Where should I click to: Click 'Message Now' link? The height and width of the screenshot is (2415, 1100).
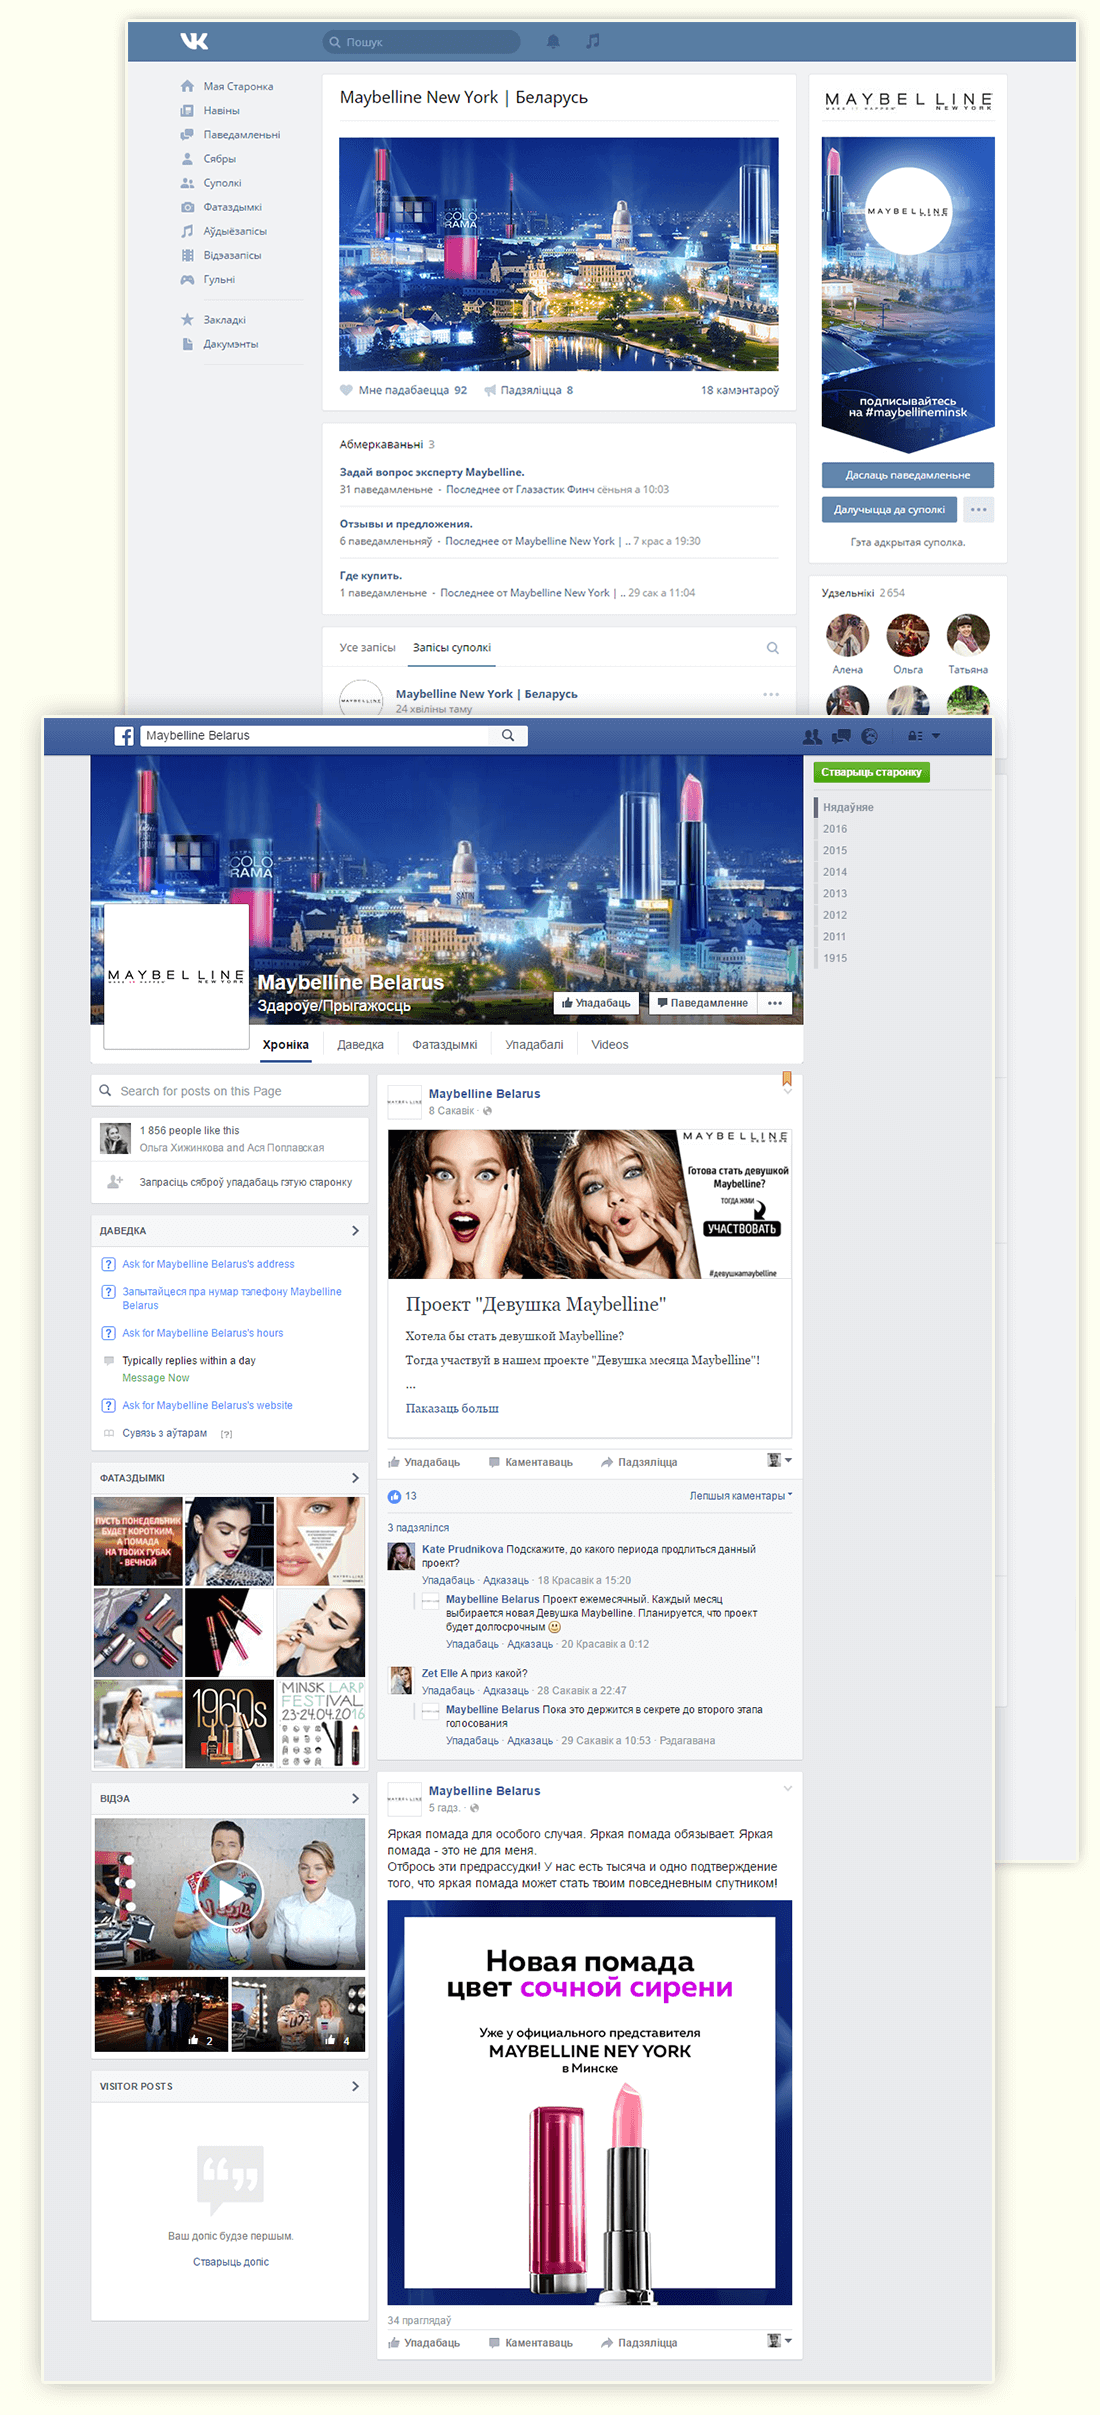point(155,1378)
